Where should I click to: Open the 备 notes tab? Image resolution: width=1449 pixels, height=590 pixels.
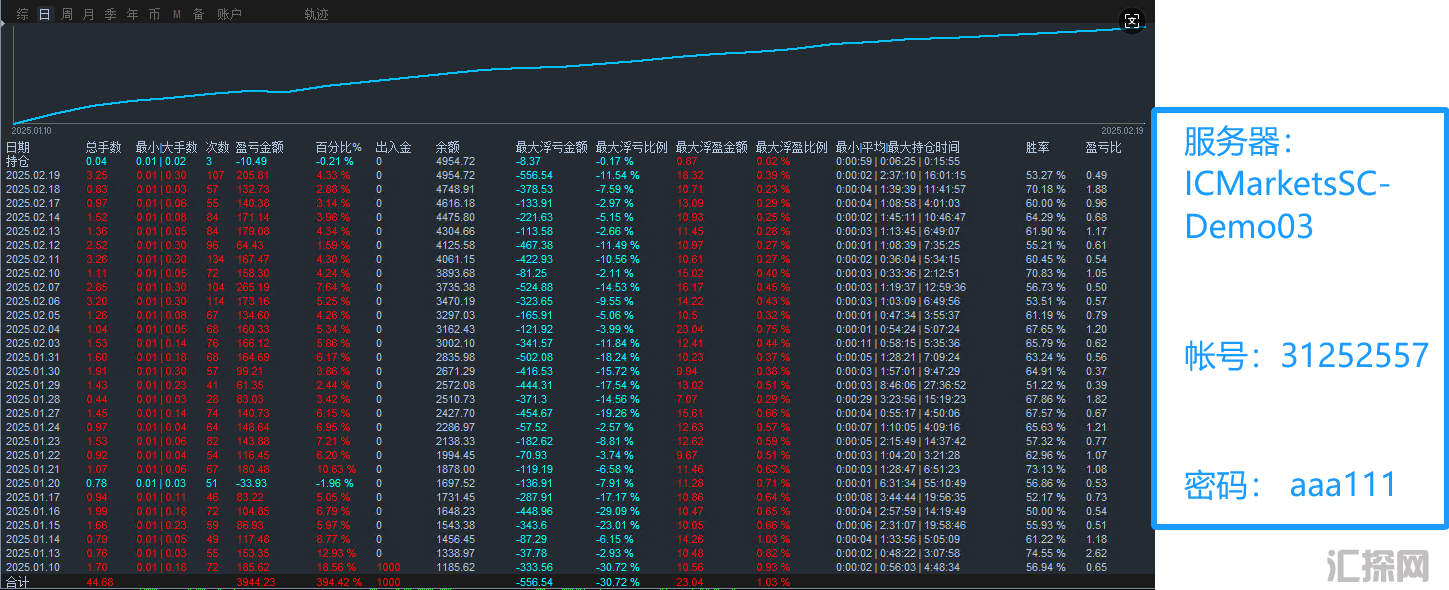198,14
